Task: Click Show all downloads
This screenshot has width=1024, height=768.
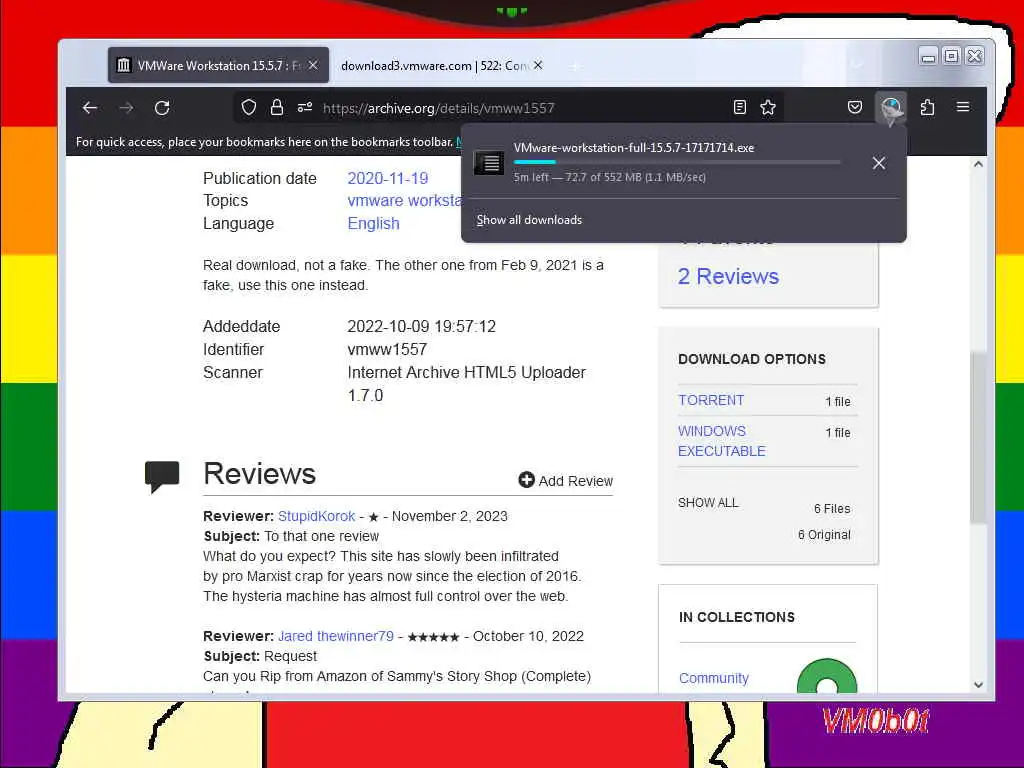Action: pyautogui.click(x=529, y=220)
